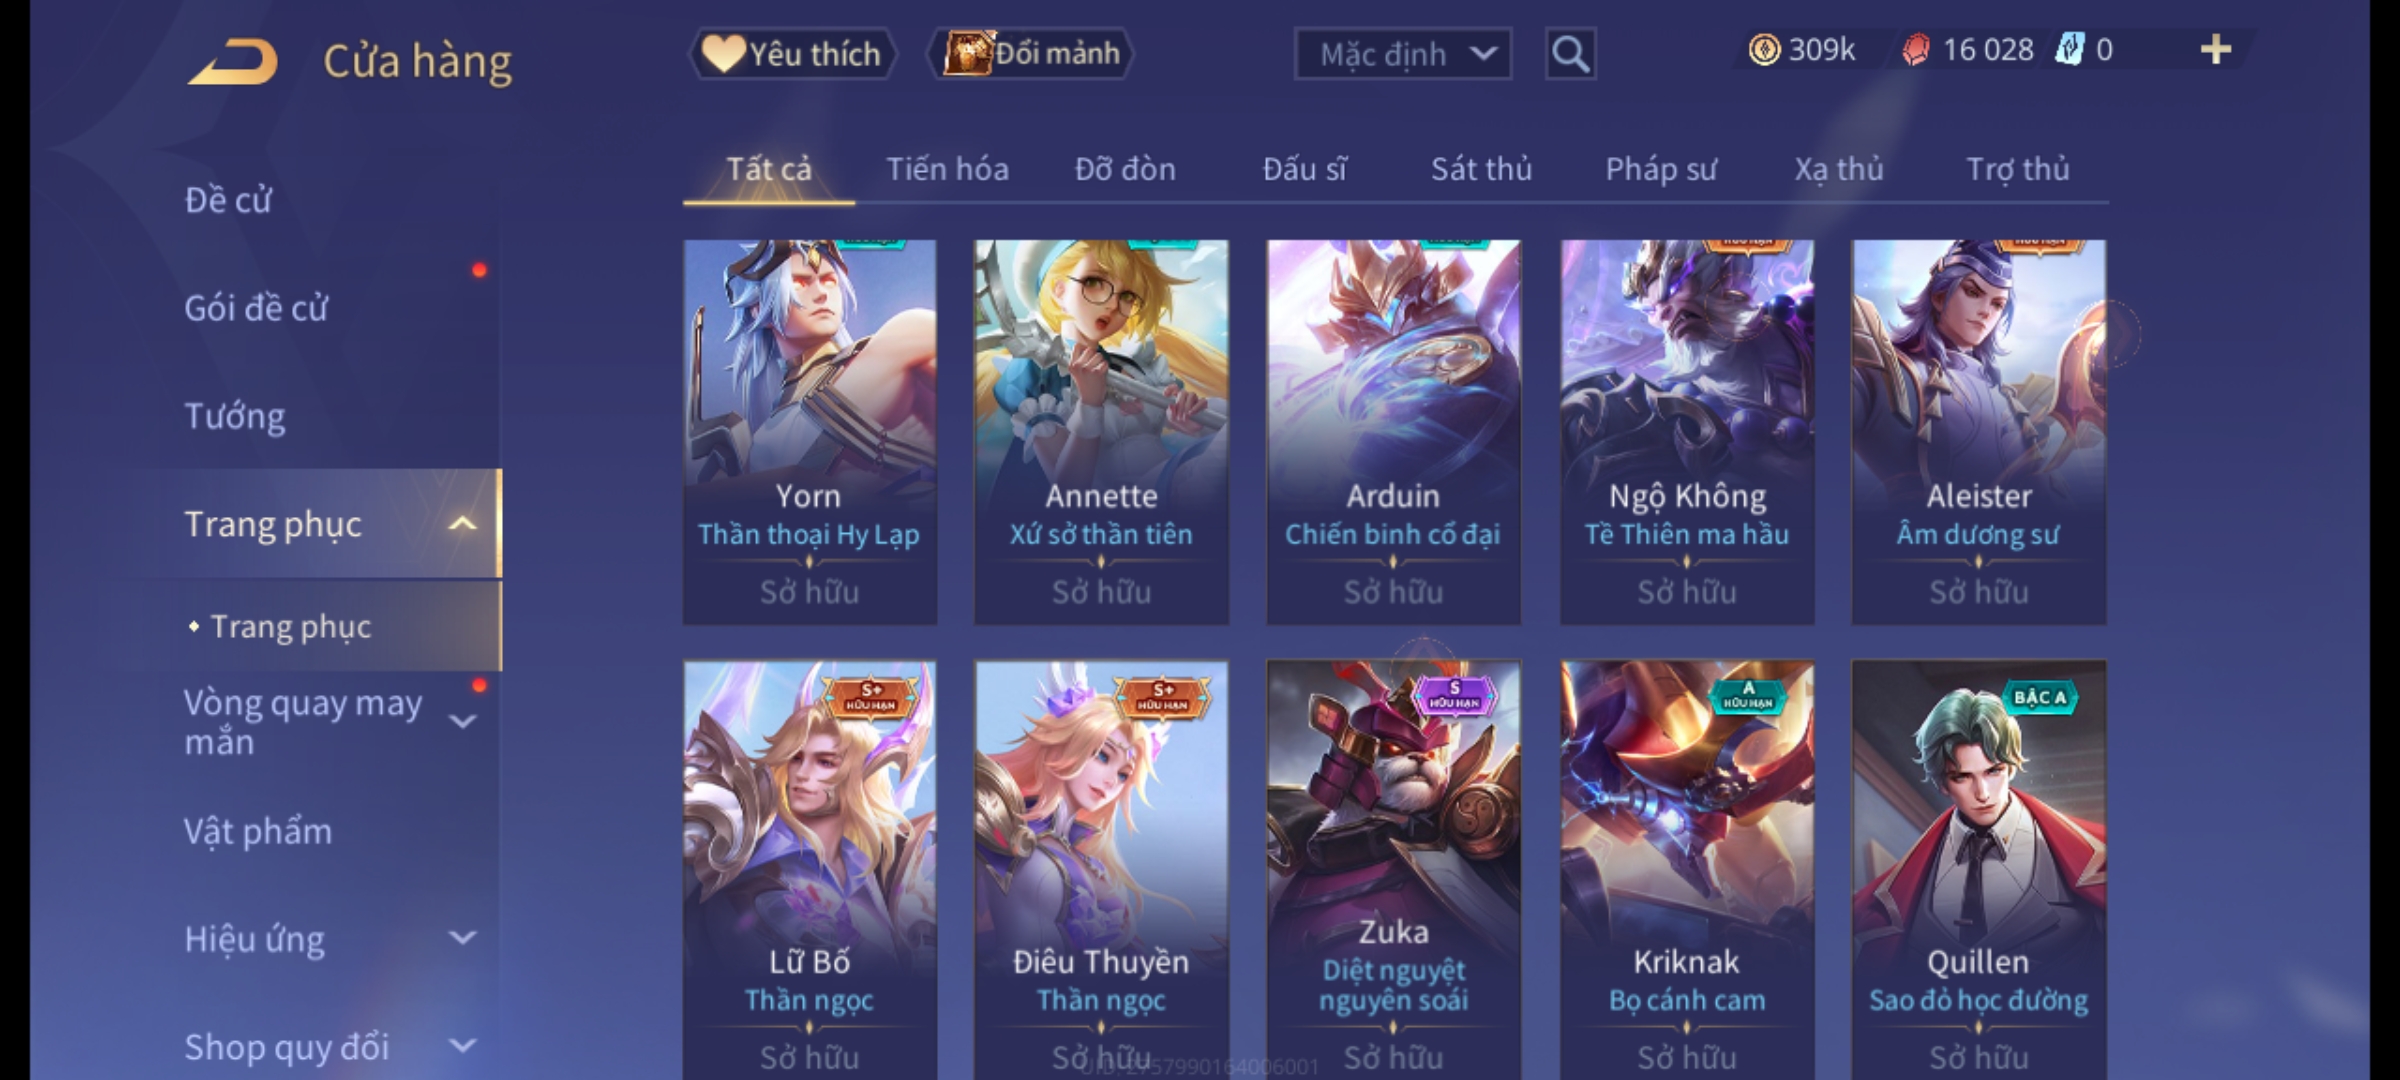This screenshot has height=1080, width=2400.
Task: Go to Tướng in sidebar
Action: pyautogui.click(x=235, y=416)
